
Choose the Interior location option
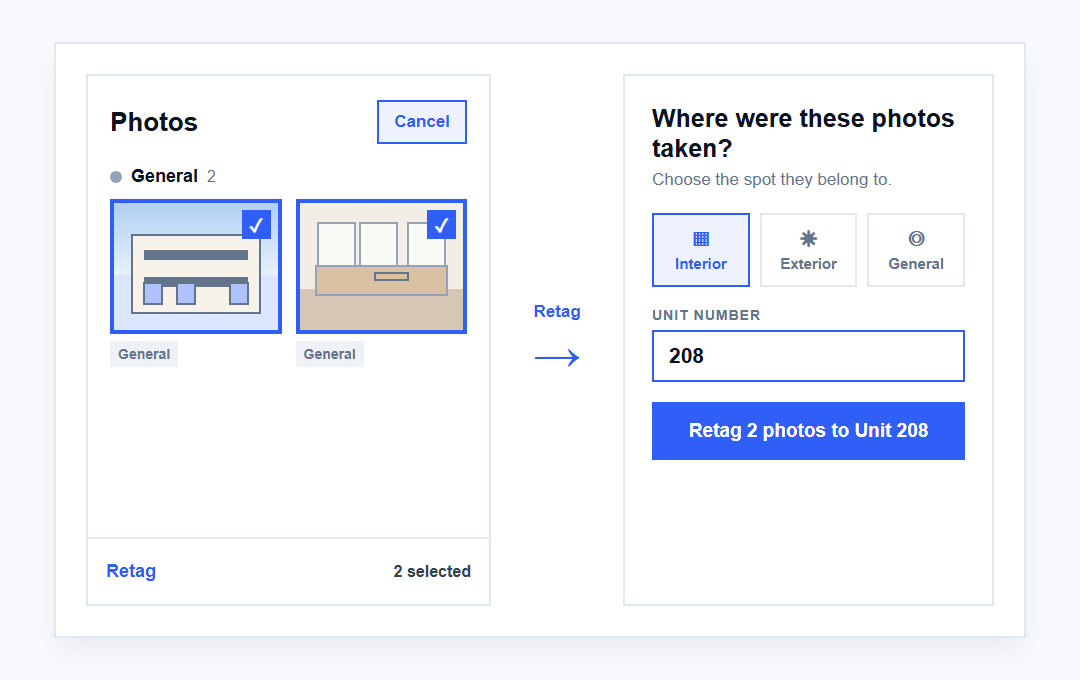700,250
